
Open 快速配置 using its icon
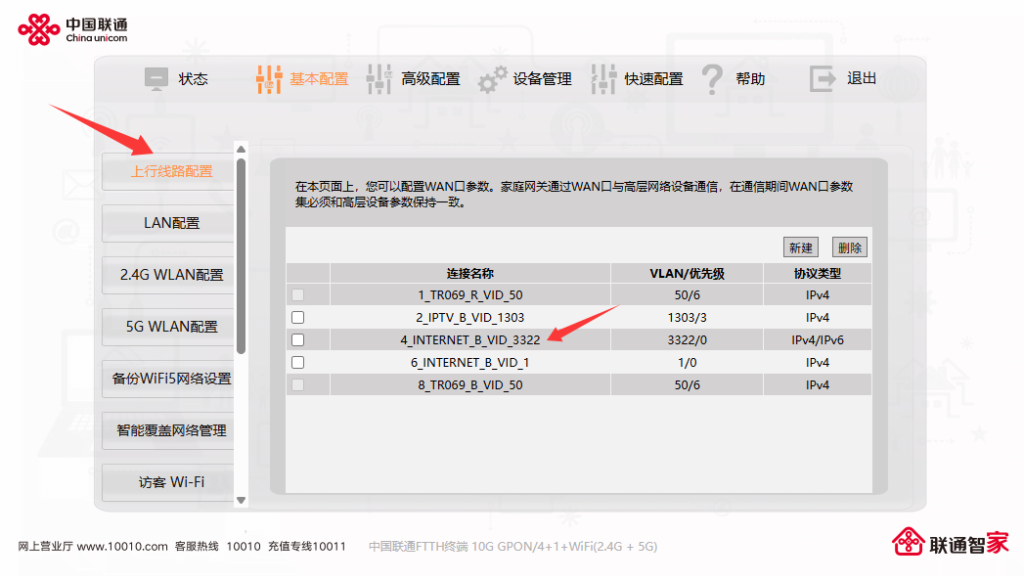pos(604,78)
